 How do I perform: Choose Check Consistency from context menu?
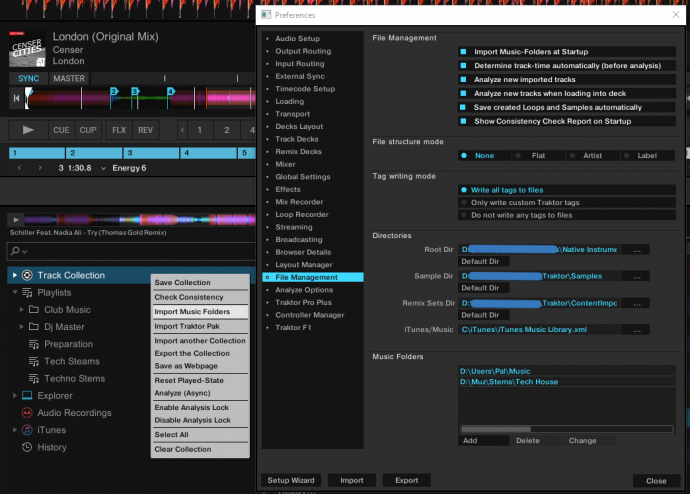coord(200,297)
